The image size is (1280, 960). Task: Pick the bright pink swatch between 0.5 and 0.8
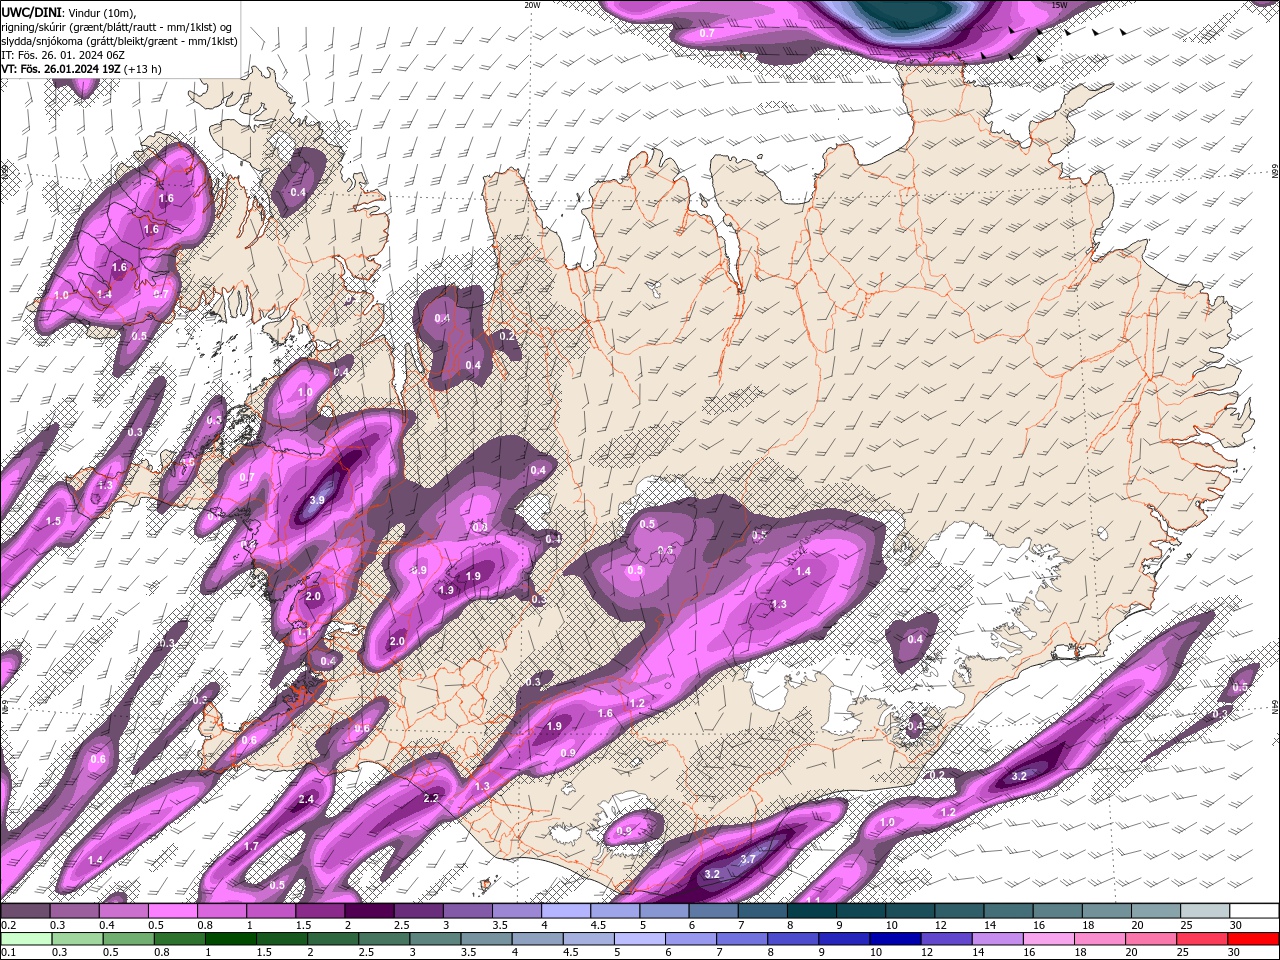click(172, 911)
